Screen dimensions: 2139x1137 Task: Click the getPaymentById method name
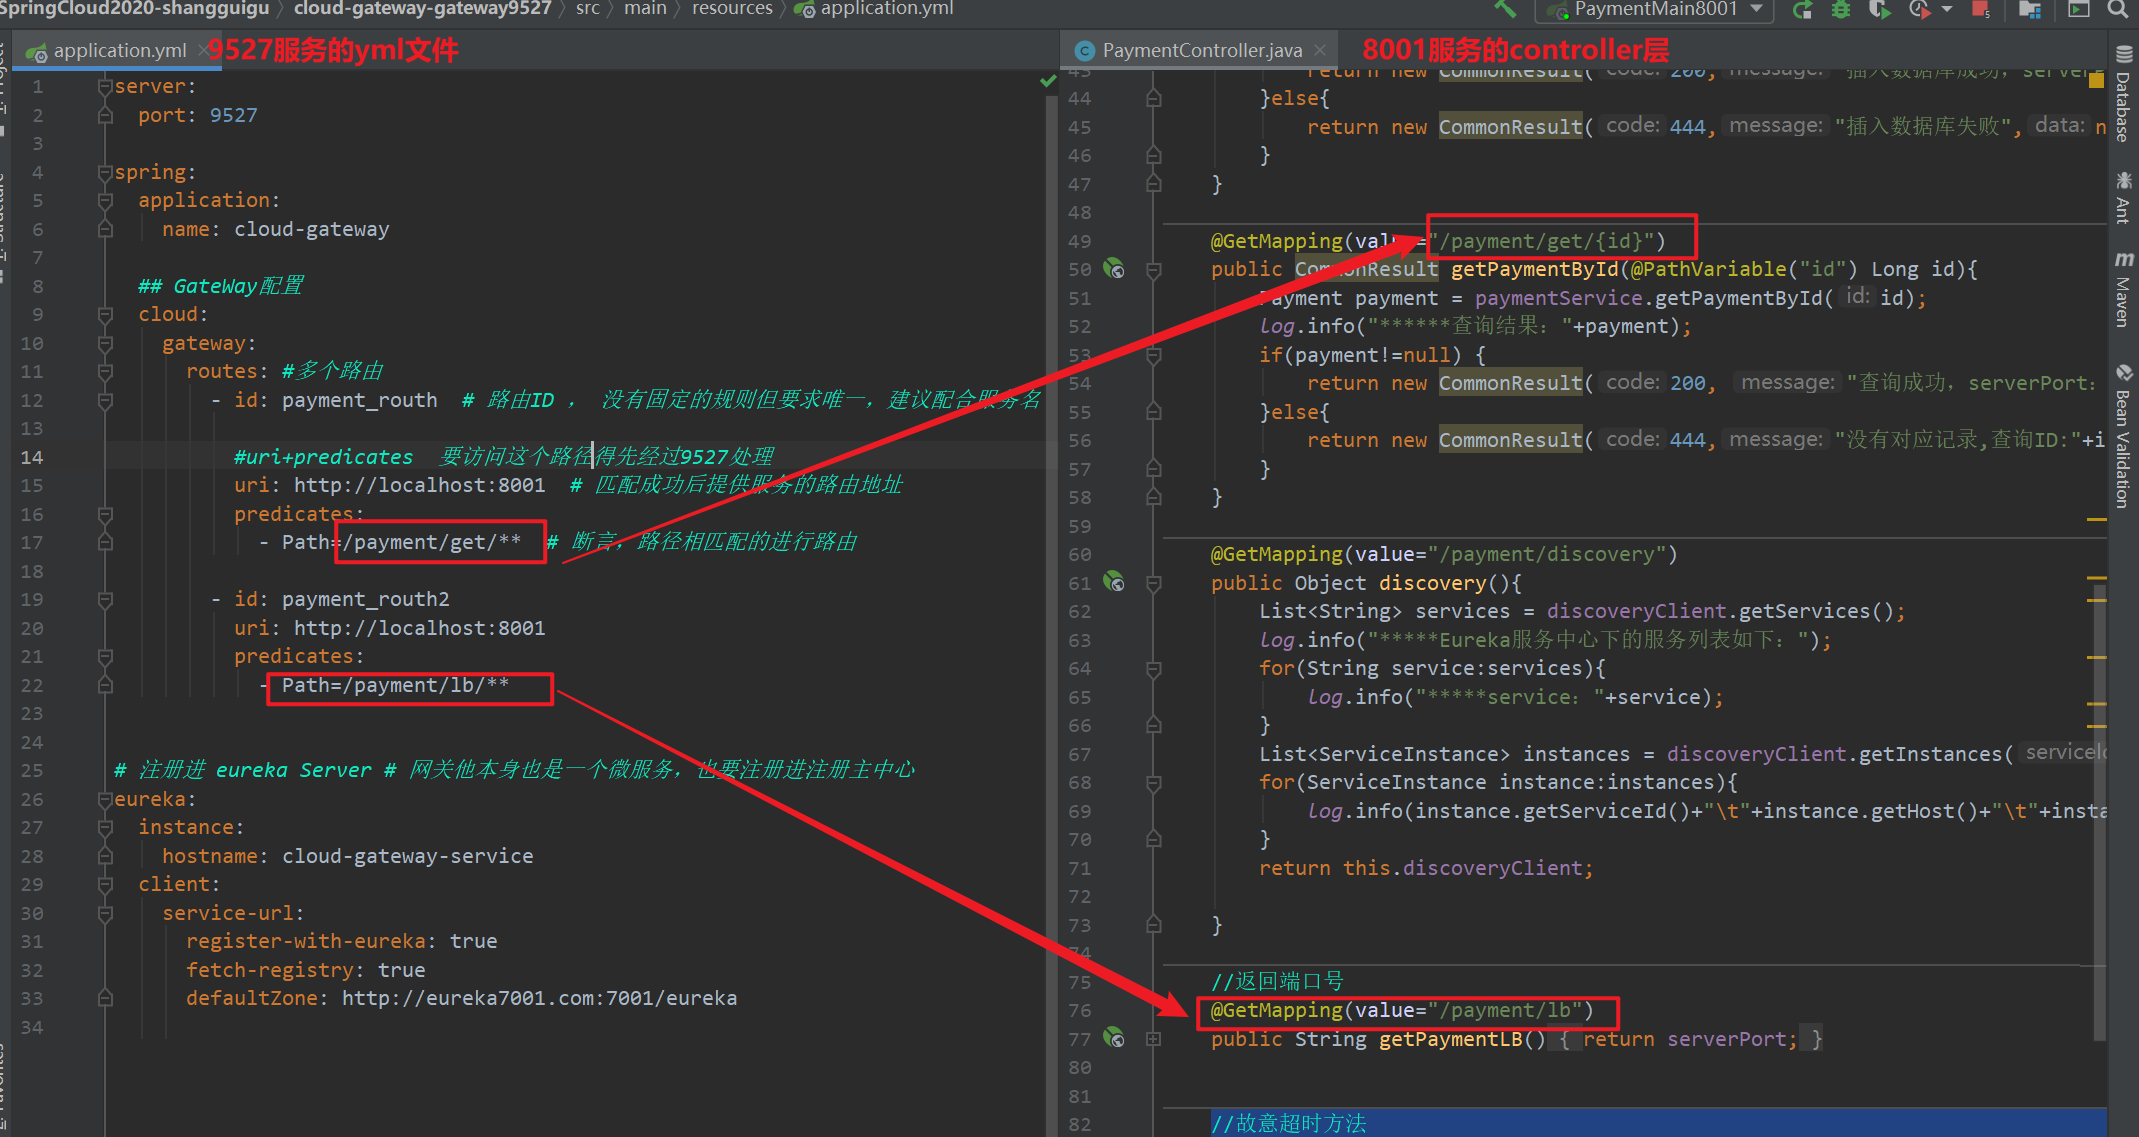coord(1534,269)
